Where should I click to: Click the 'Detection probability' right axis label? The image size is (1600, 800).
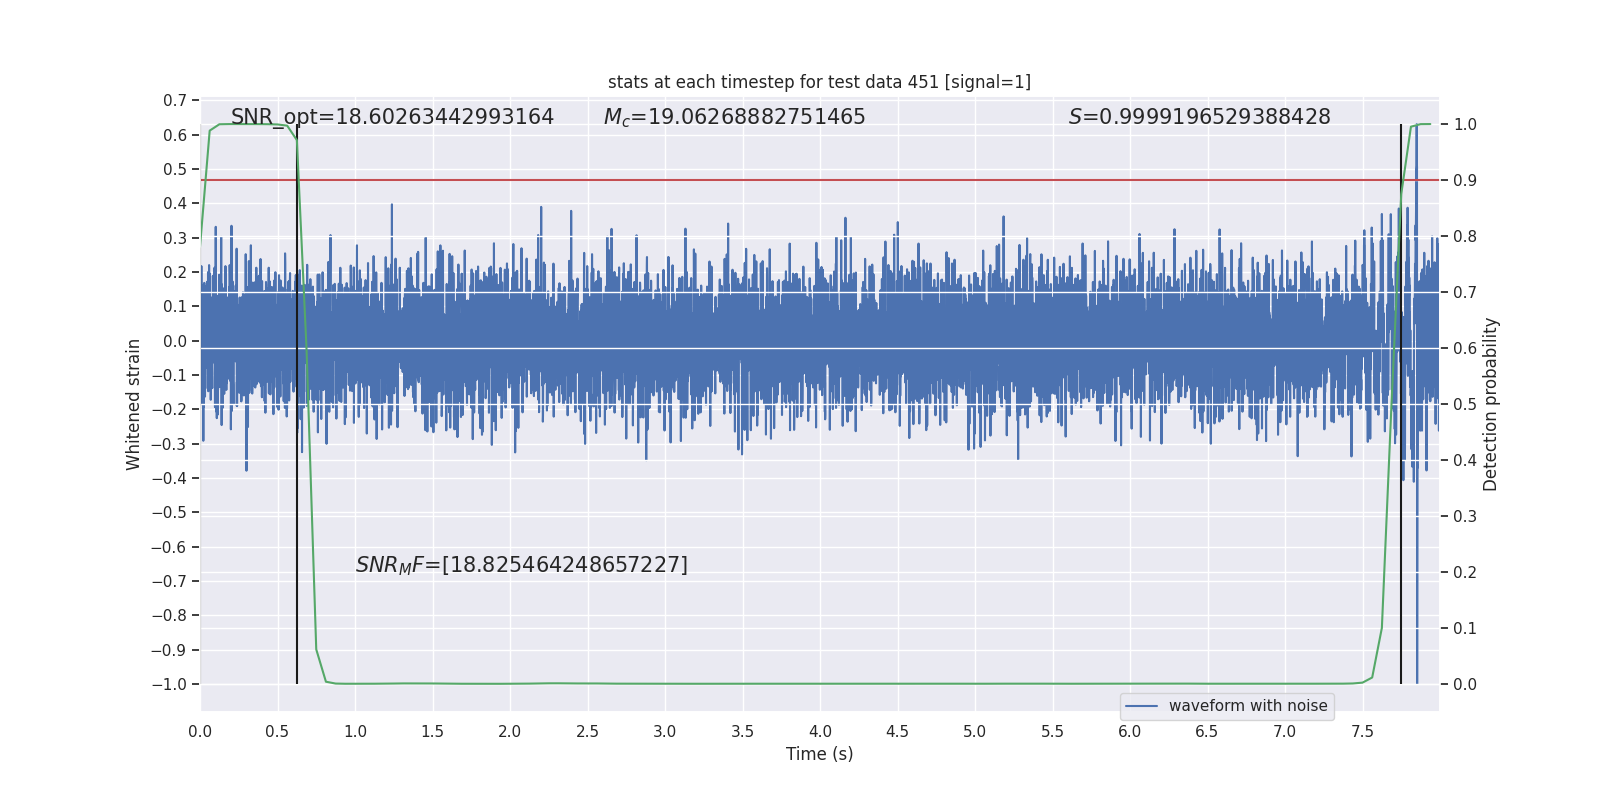coord(1490,404)
